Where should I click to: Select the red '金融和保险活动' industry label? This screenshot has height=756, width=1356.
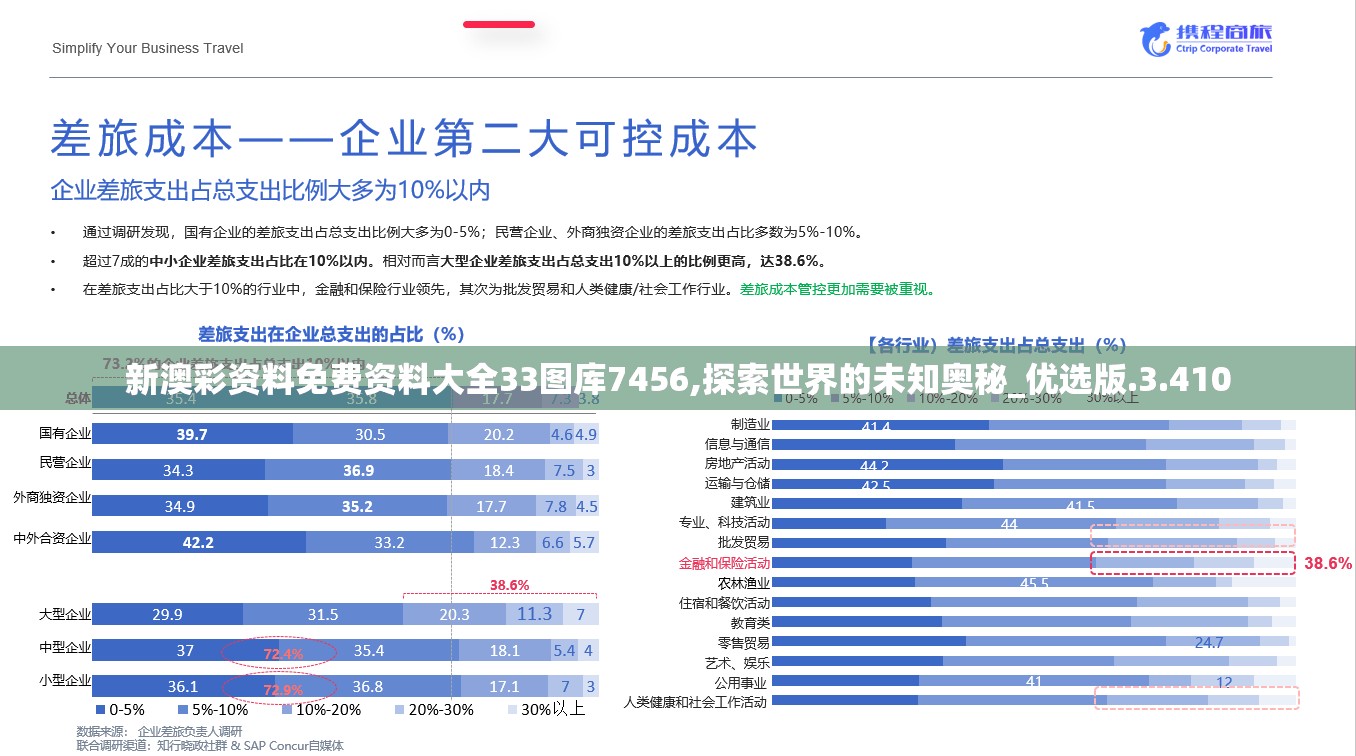click(724, 563)
